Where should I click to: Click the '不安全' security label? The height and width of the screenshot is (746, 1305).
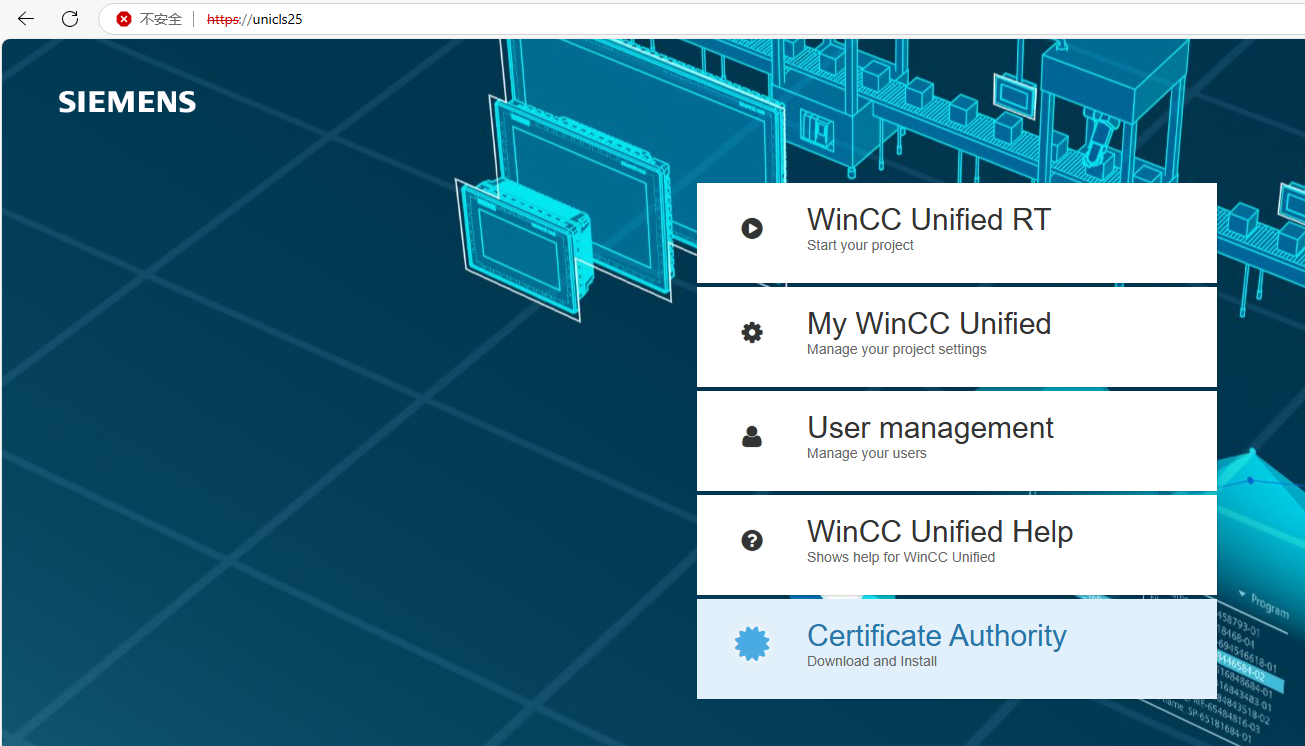[x=161, y=19]
